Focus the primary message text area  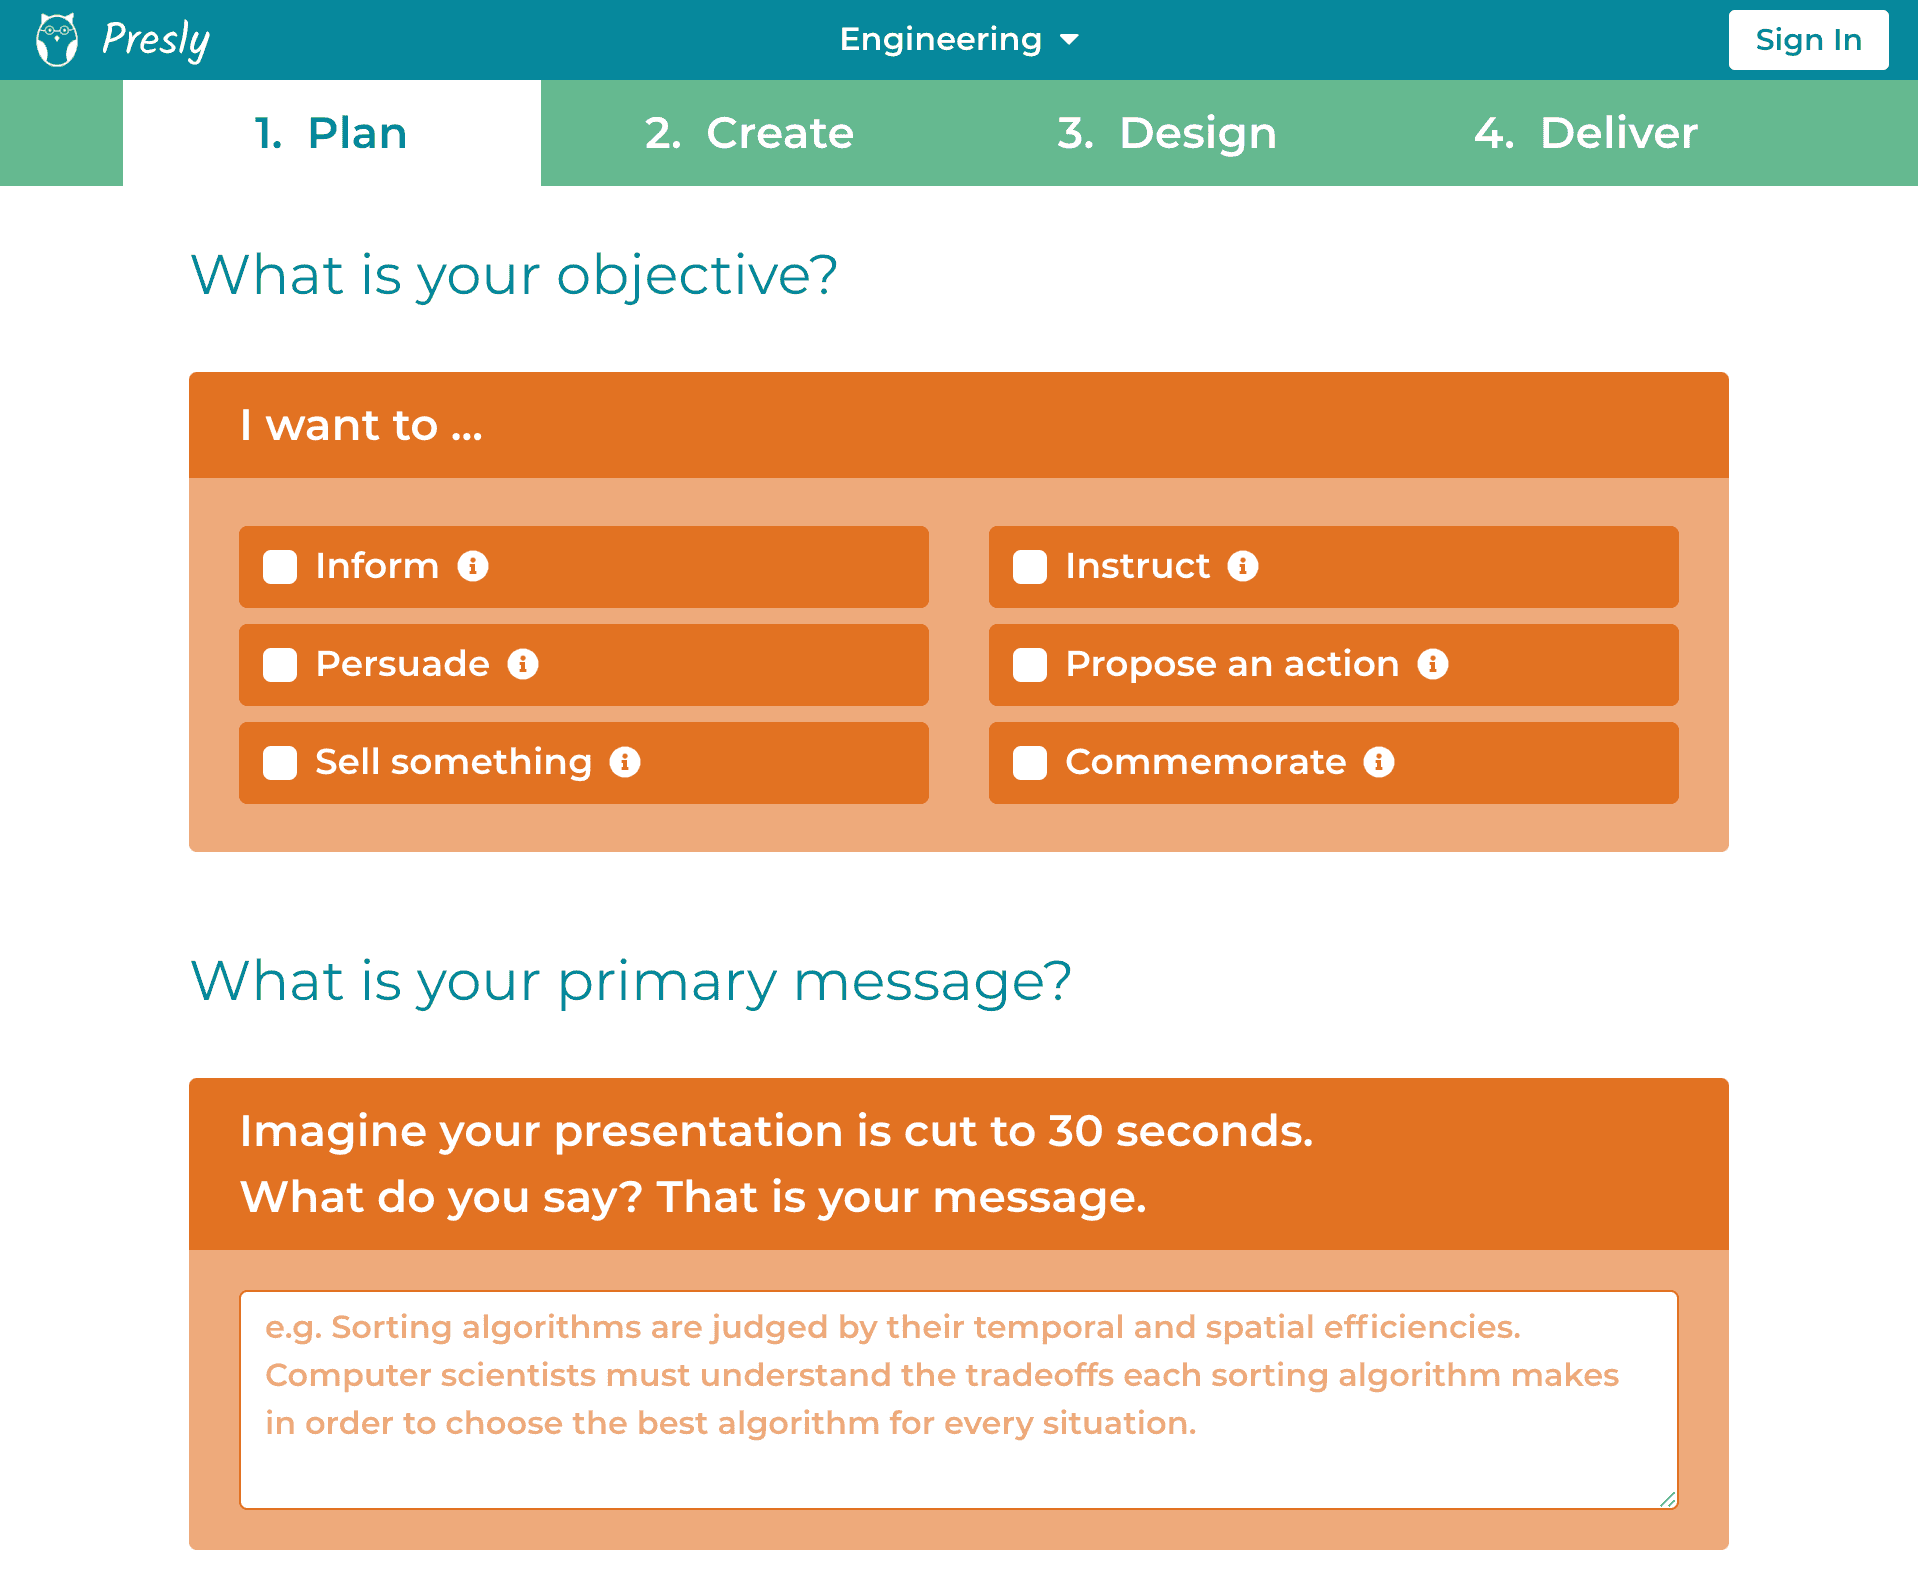click(x=958, y=1399)
